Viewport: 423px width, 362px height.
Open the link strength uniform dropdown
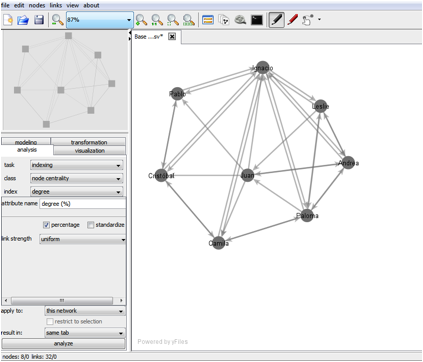coord(82,239)
